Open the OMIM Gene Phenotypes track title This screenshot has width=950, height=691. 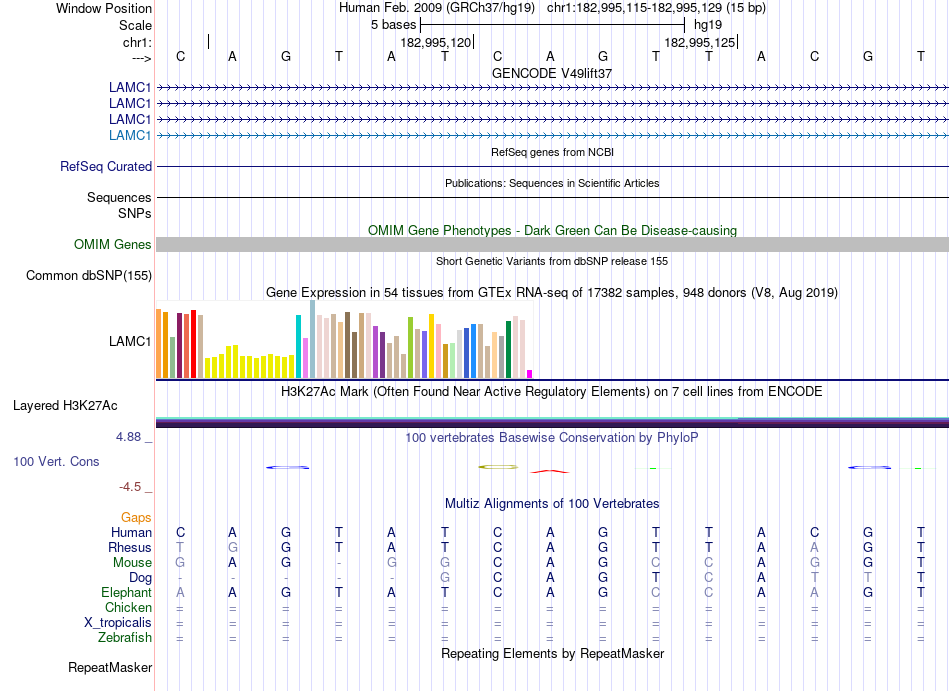552,230
